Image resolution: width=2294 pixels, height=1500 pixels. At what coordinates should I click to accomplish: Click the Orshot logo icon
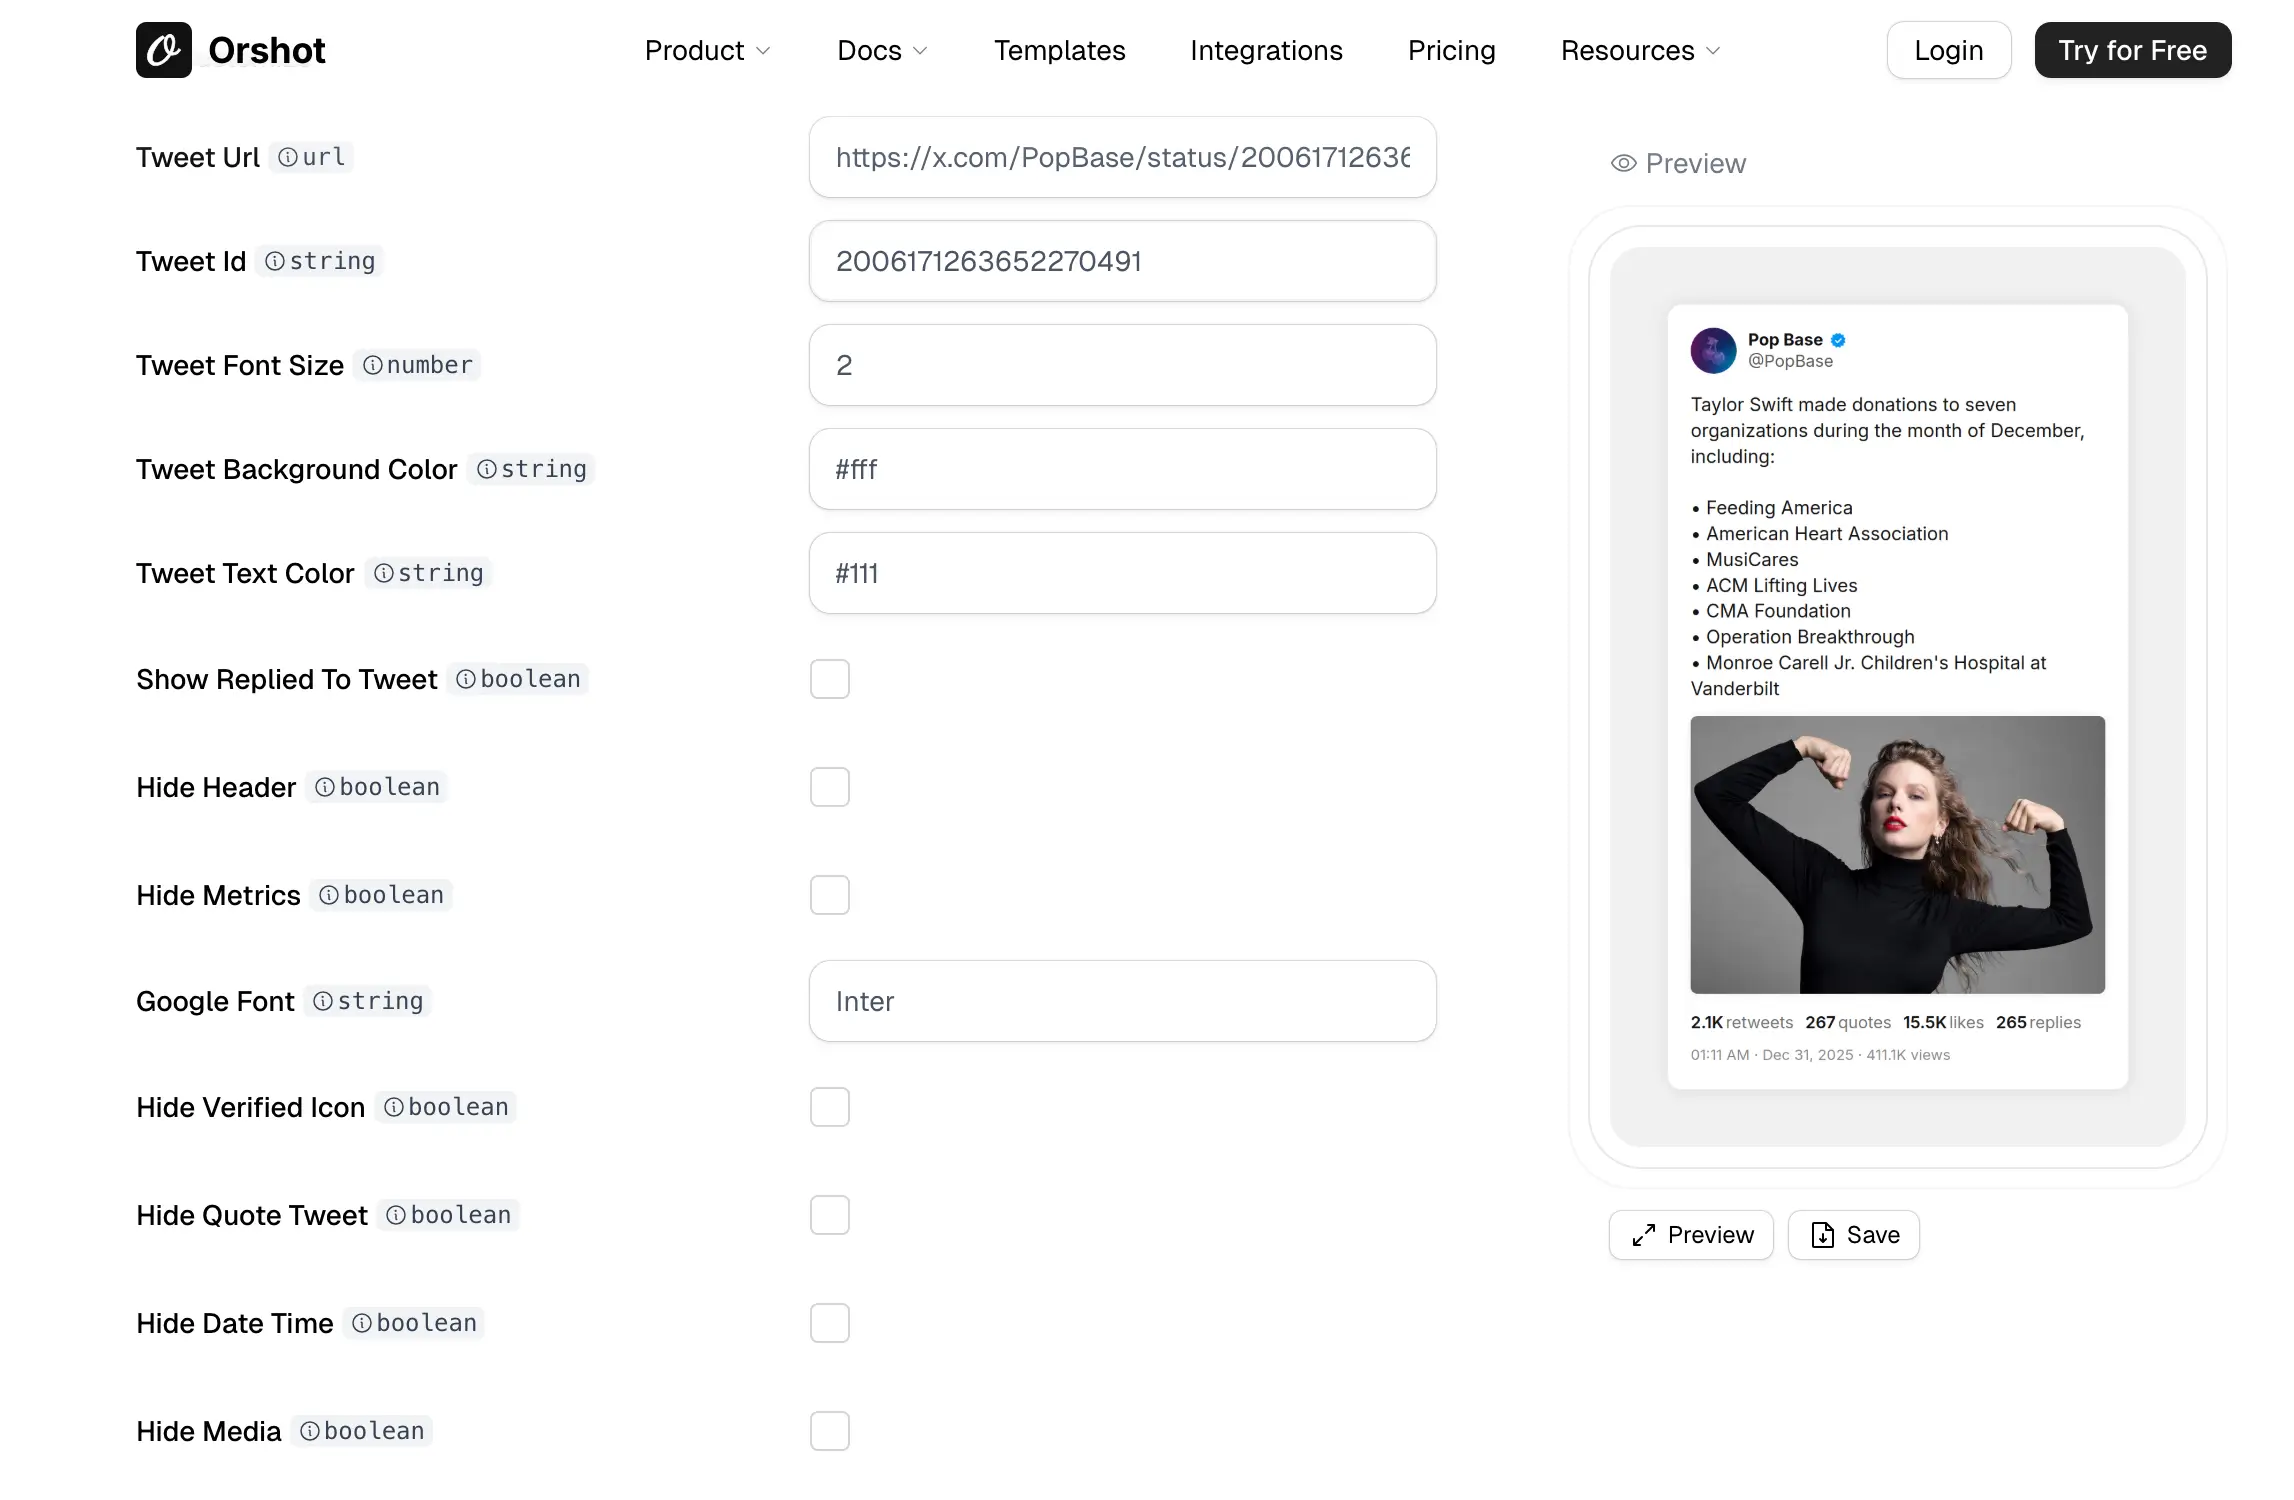click(x=164, y=50)
